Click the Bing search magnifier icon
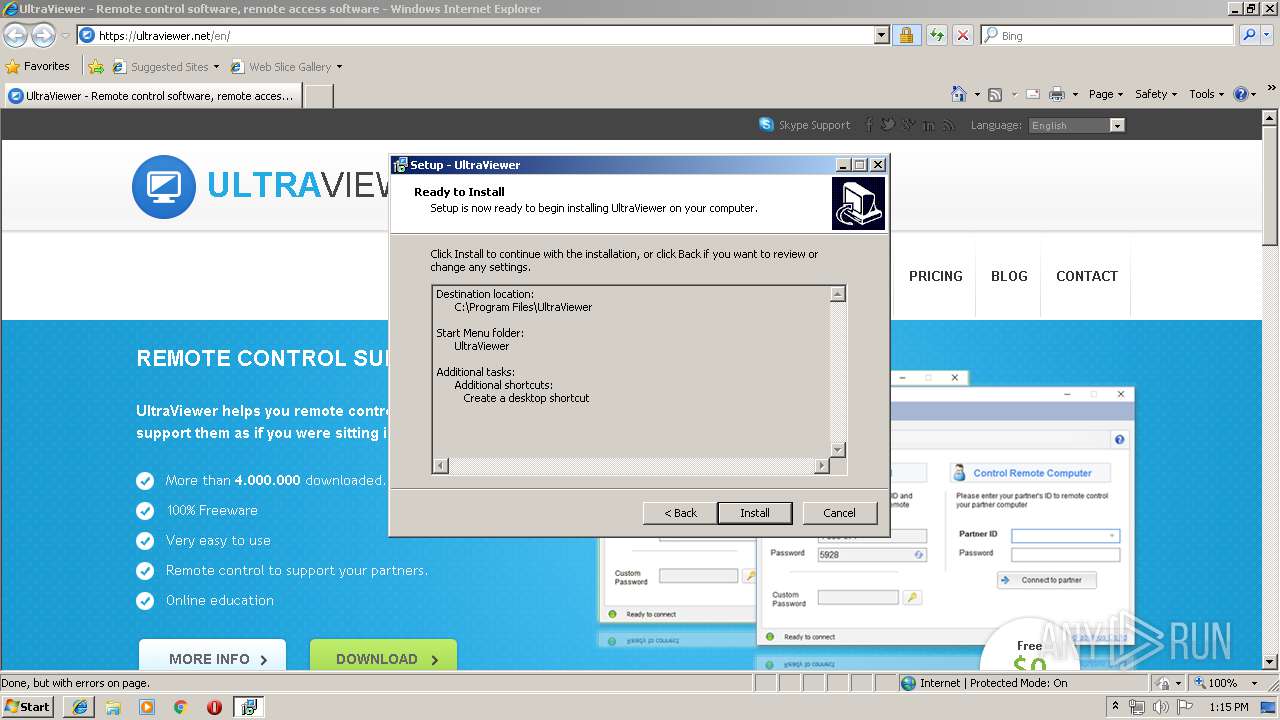This screenshot has width=1280, height=720. (x=1248, y=35)
